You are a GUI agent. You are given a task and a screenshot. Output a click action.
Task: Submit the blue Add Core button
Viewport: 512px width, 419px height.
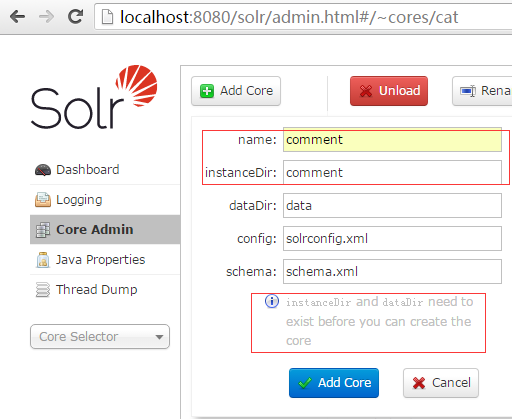pyautogui.click(x=334, y=383)
